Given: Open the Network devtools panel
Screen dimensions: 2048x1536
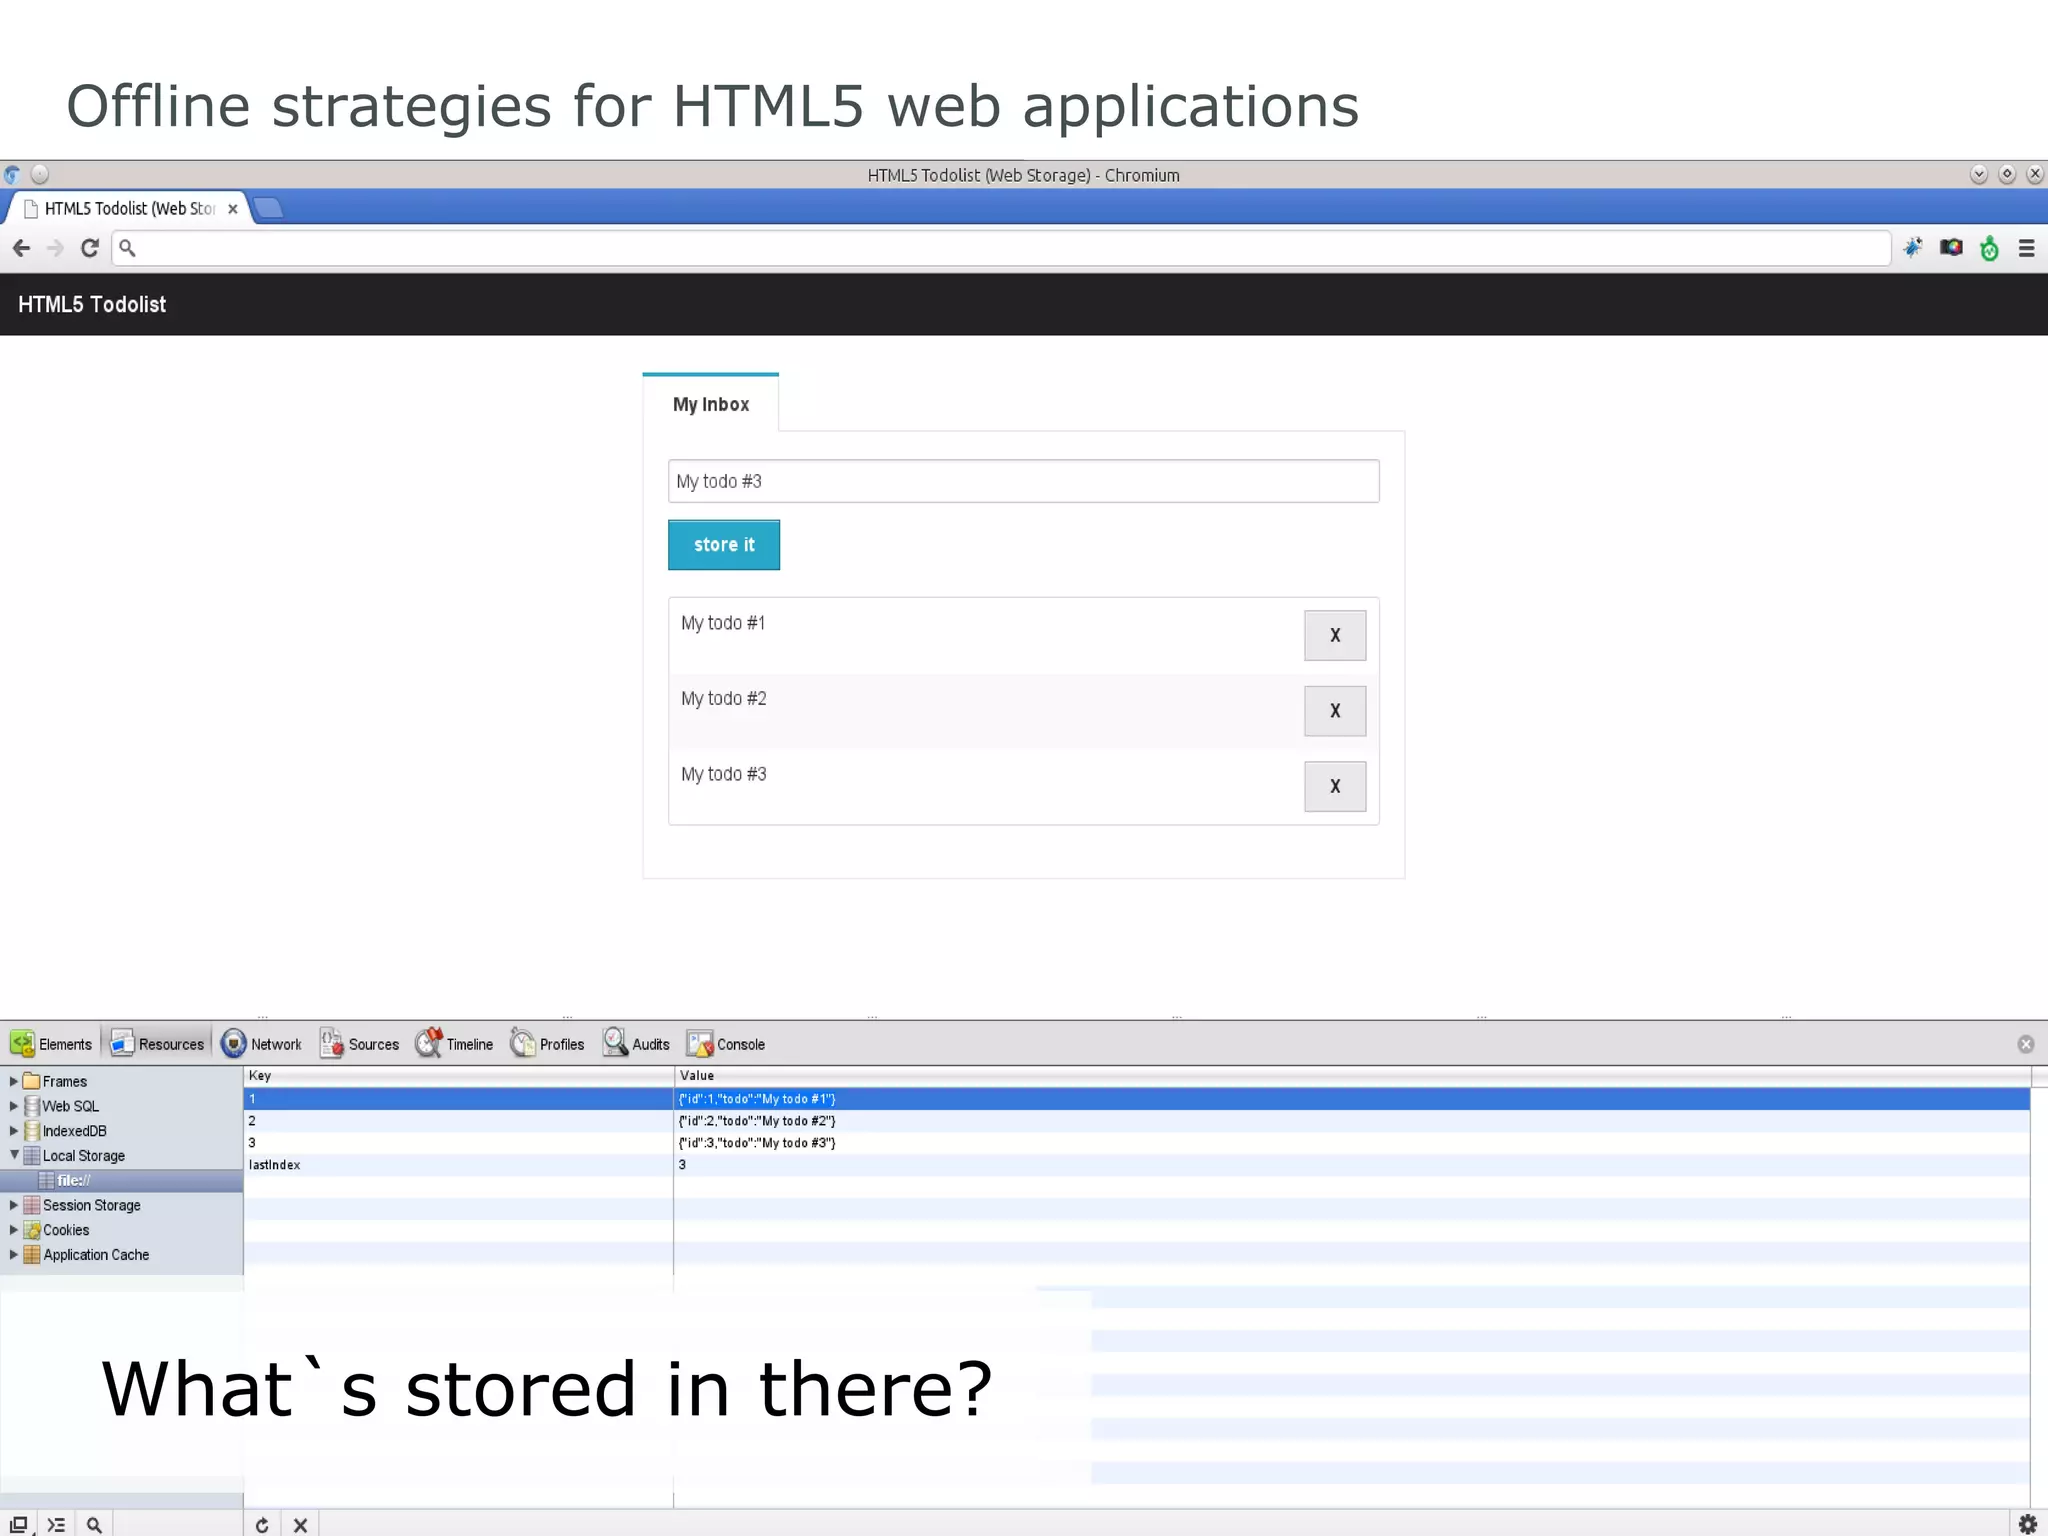Looking at the screenshot, I should [x=262, y=1044].
